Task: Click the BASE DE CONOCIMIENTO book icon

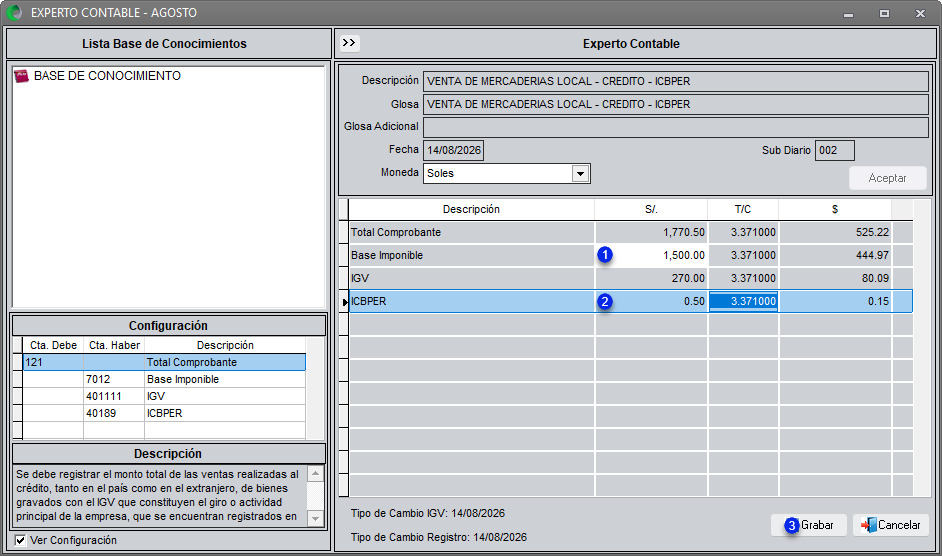Action: click(22, 76)
